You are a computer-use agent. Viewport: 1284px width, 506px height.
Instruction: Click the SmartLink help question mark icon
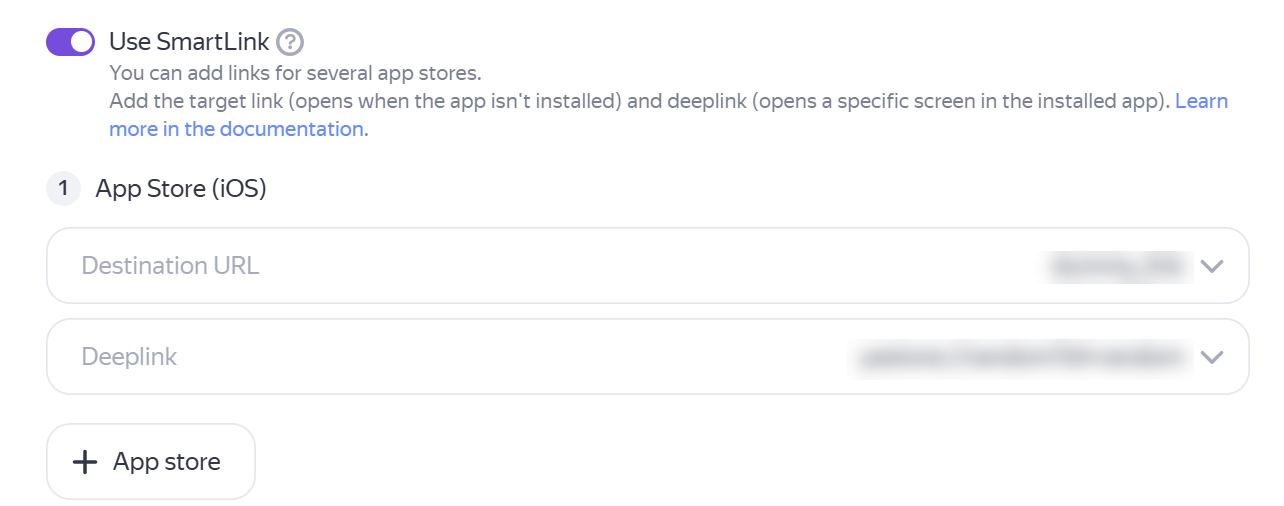(290, 42)
